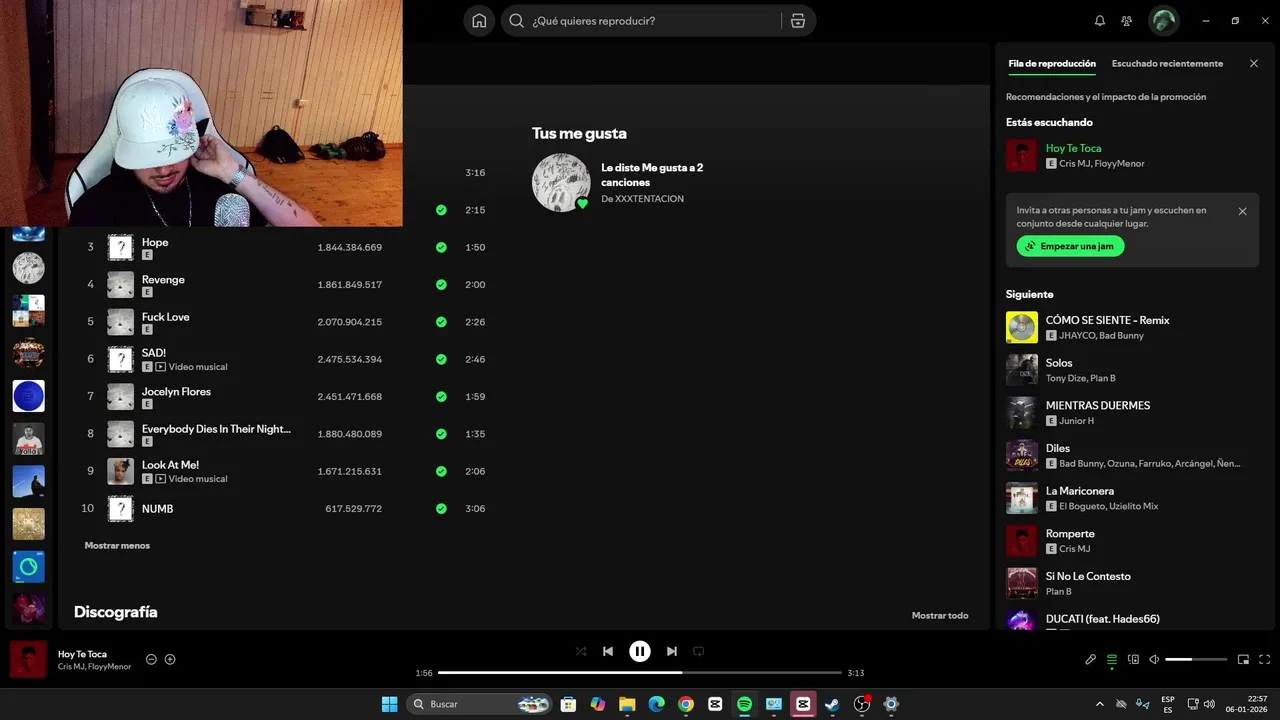Toggle liked checkmark on the 2:15 track

pyautogui.click(x=441, y=210)
